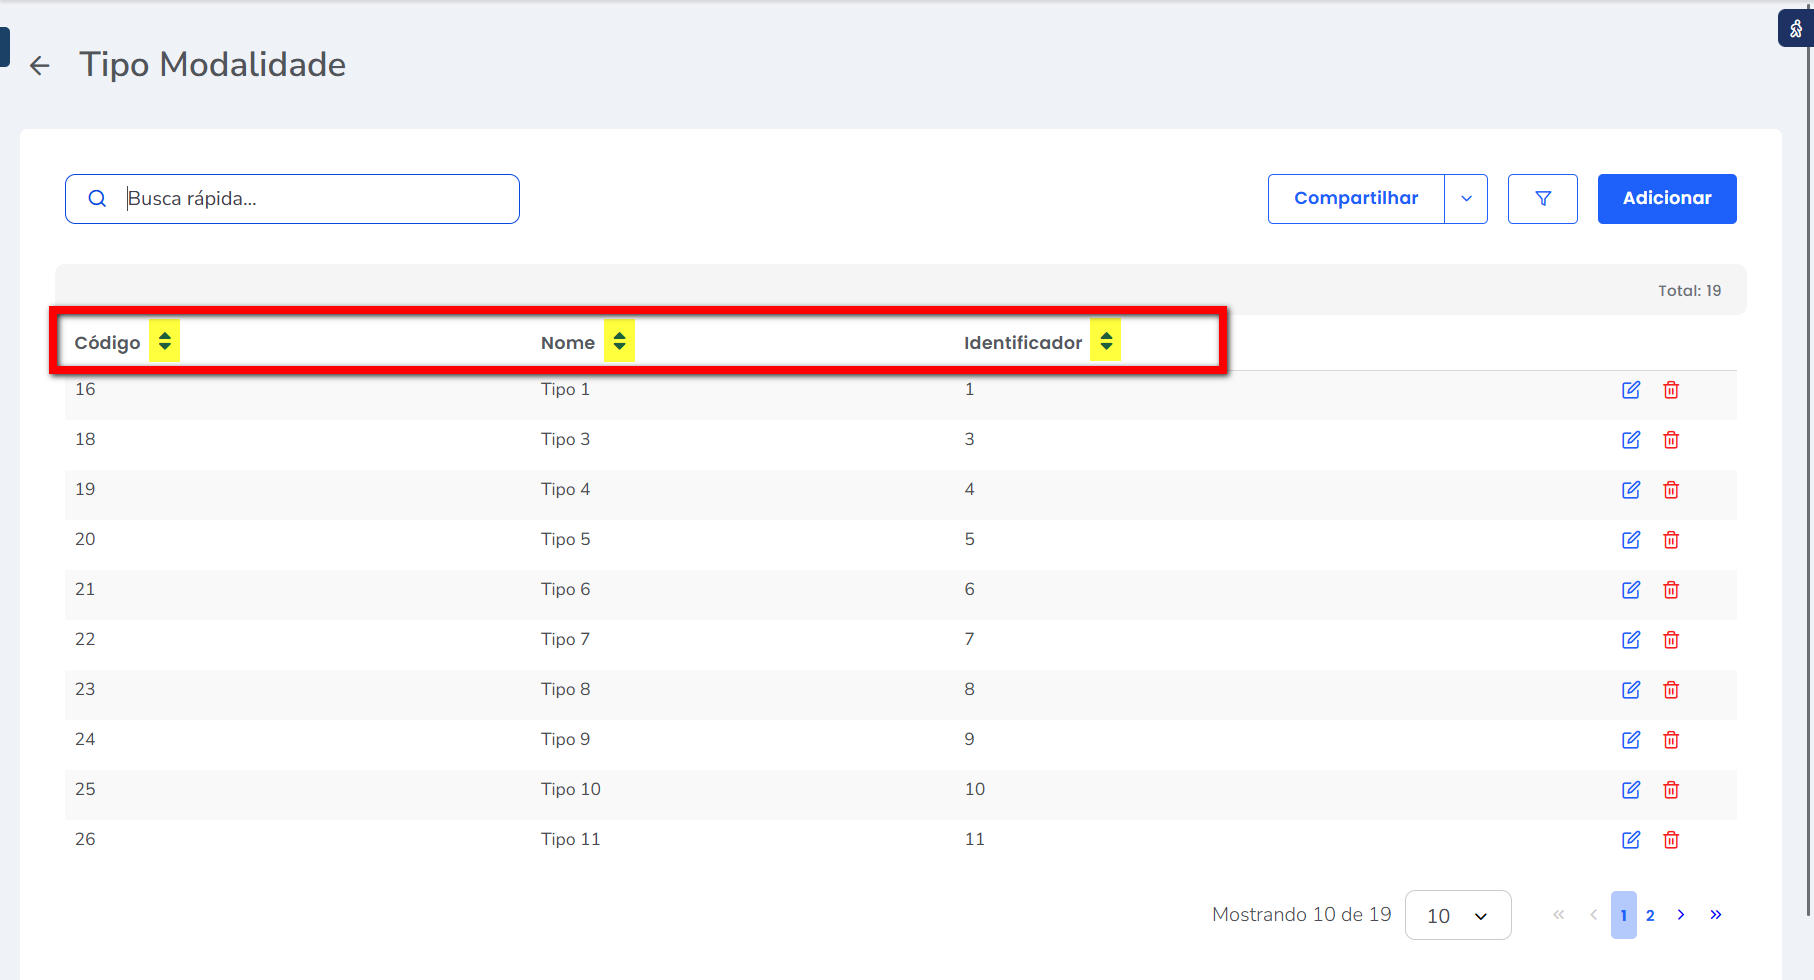Open the rows-per-page dropdown showing 10

[1457, 916]
